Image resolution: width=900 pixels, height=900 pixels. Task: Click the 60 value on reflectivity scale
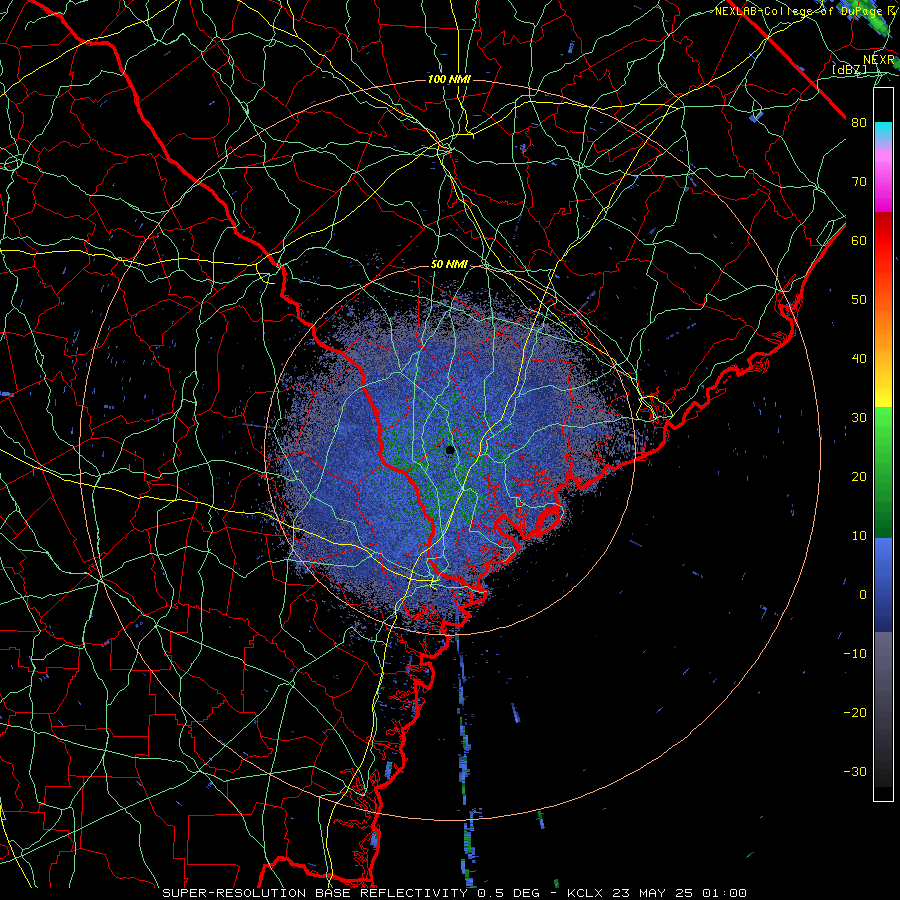[x=859, y=240]
